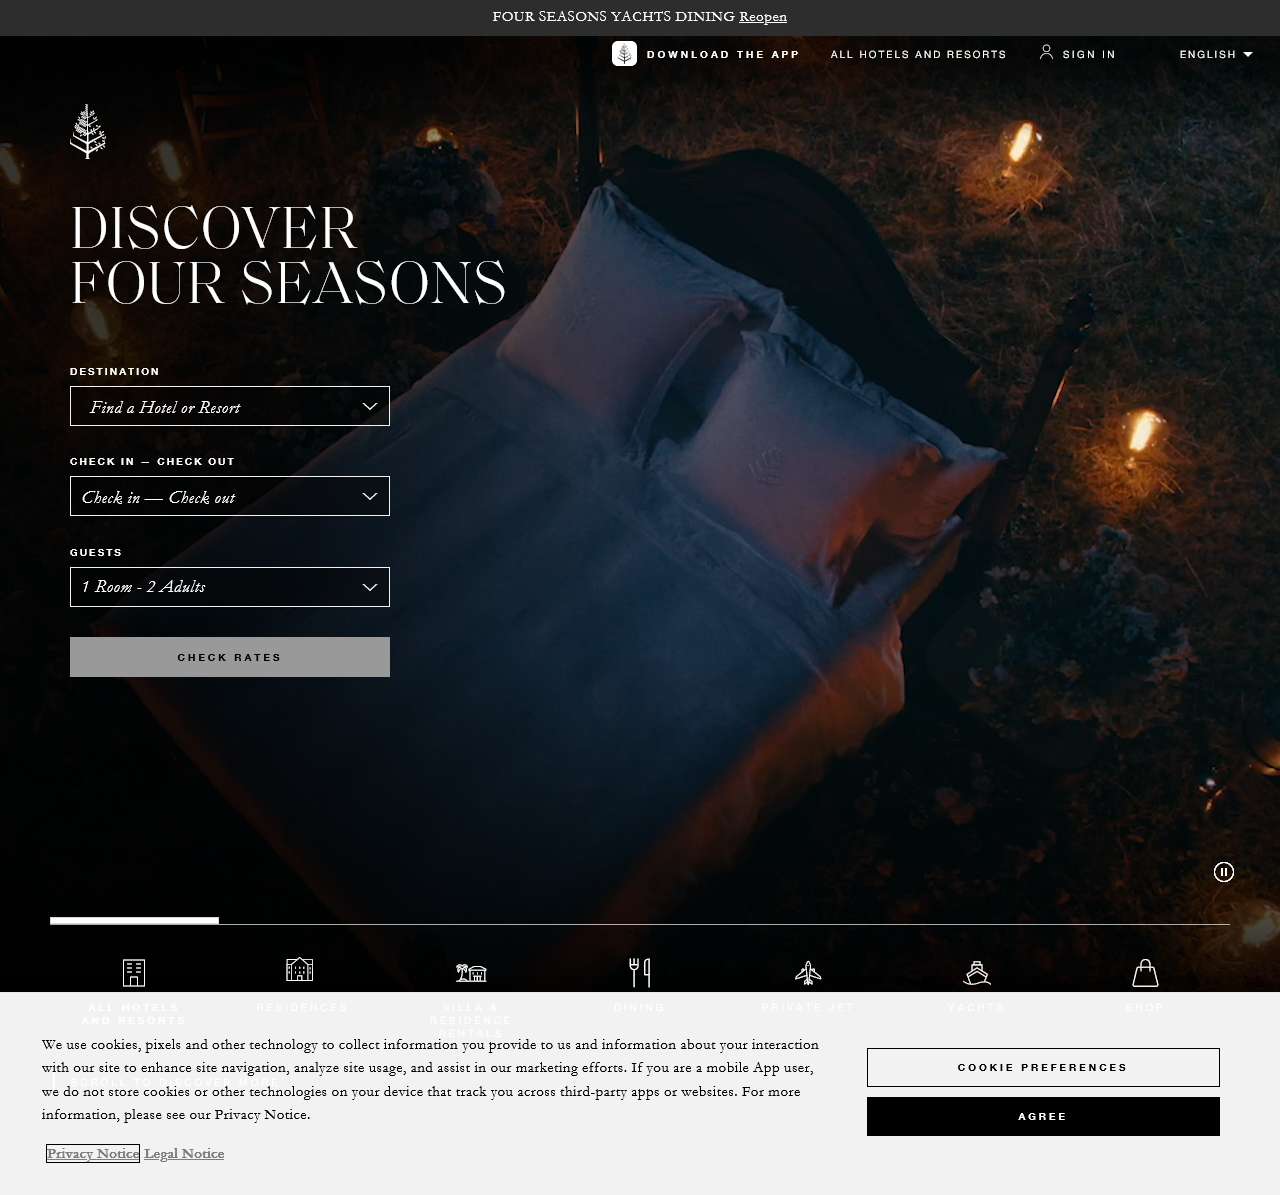Select the Dining fork and knife icon
Viewport: 1280px width, 1195px height.
[x=639, y=970]
